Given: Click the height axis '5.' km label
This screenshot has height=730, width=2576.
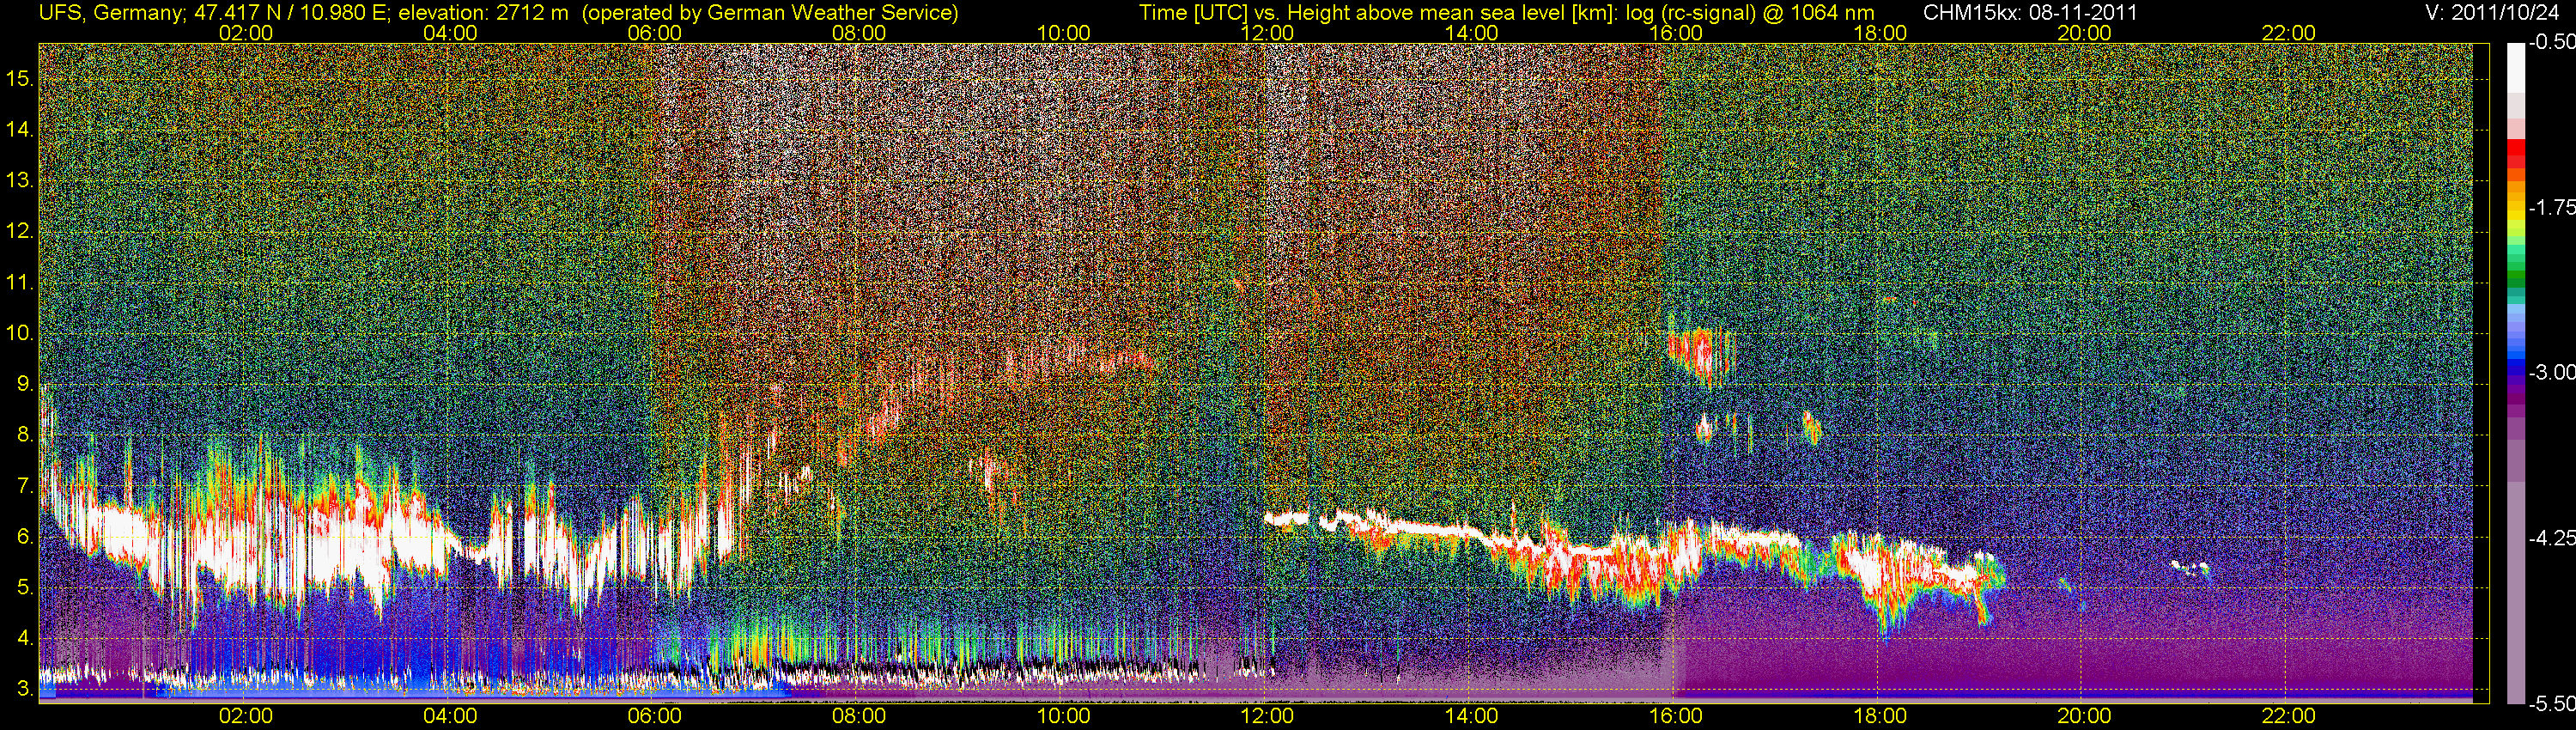Looking at the screenshot, I should pos(24,588).
